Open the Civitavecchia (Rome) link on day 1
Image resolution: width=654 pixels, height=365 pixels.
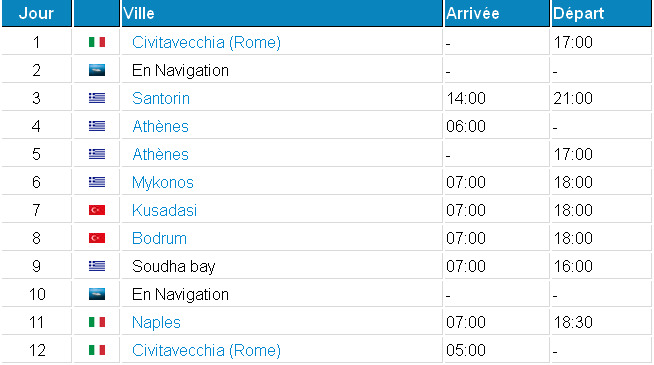(206, 42)
